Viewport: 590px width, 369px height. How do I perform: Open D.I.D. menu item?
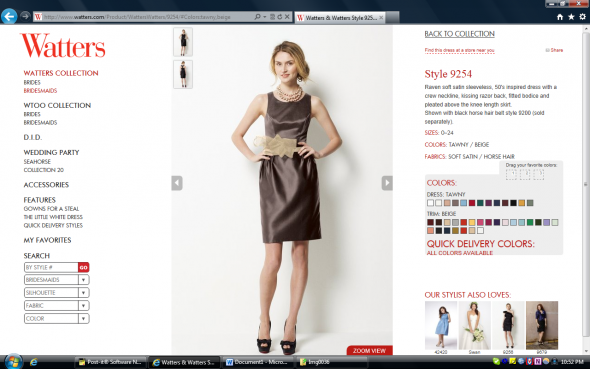click(33, 137)
